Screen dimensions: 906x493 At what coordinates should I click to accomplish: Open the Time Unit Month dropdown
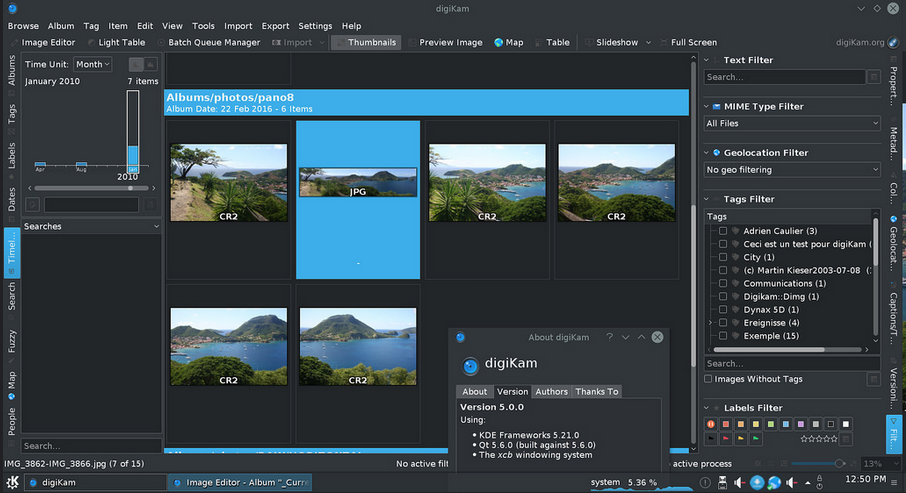[93, 64]
